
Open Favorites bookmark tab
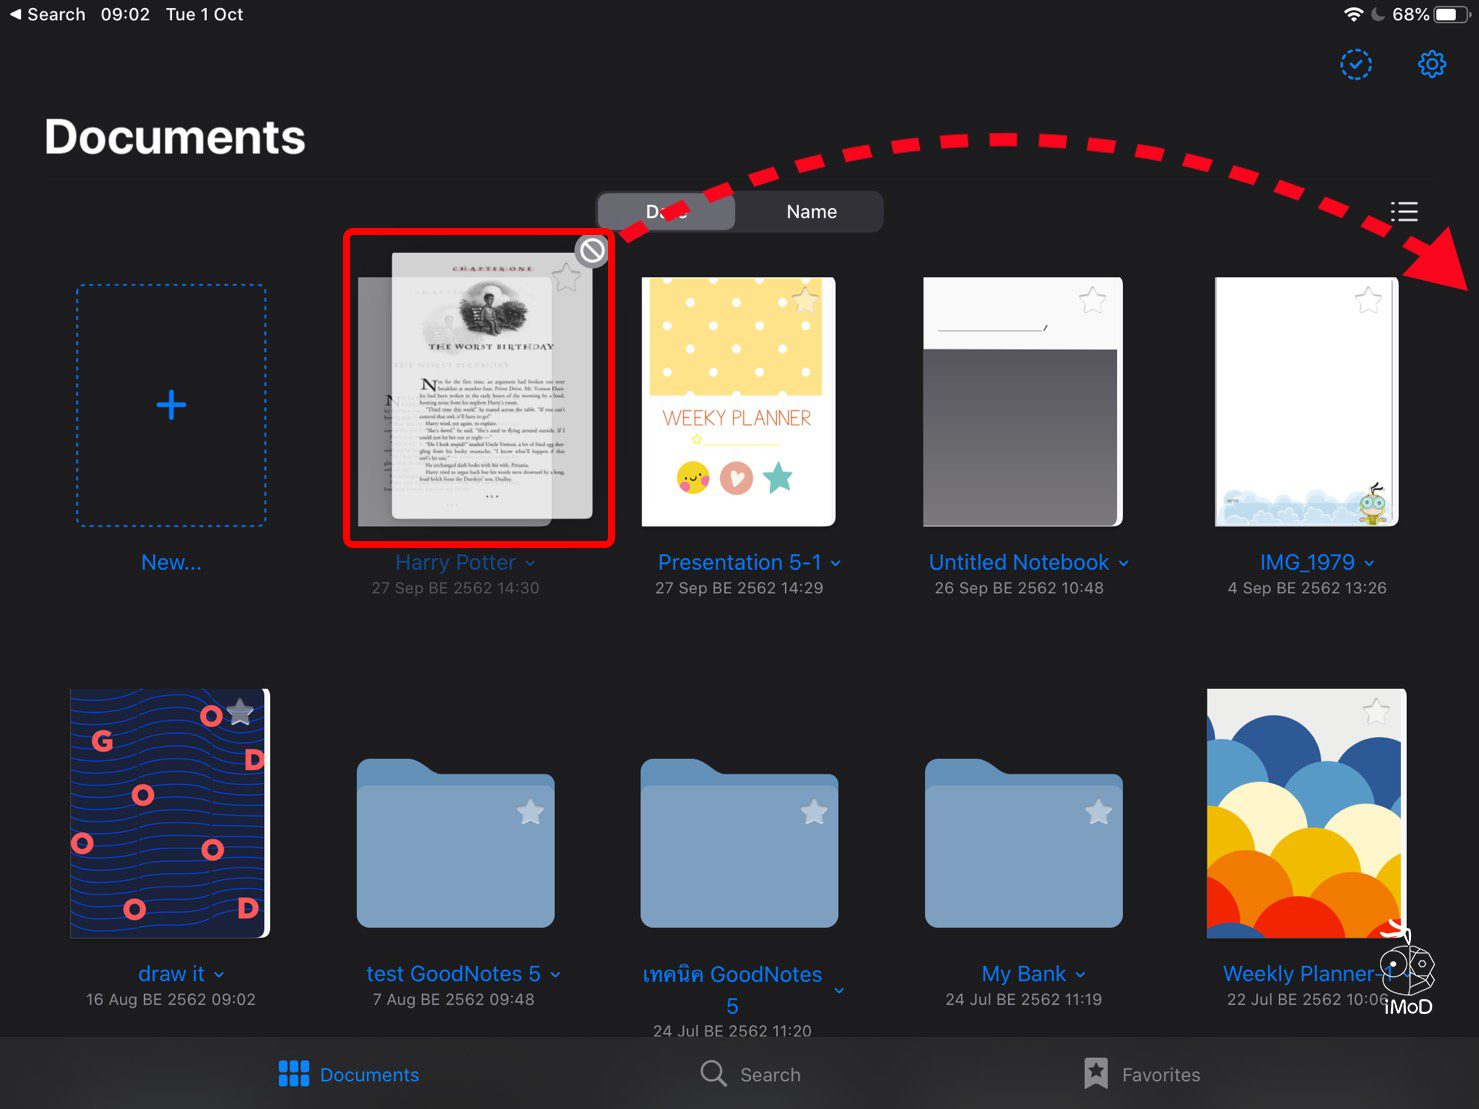click(x=1097, y=1074)
